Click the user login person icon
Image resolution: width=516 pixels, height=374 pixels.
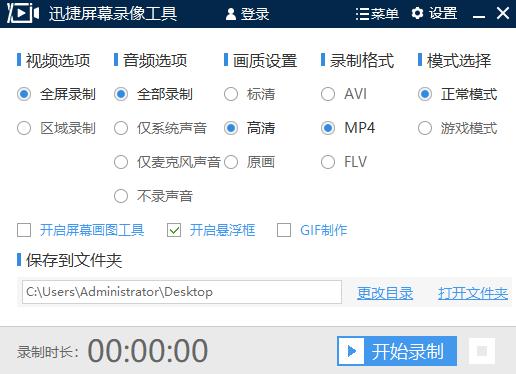[231, 14]
